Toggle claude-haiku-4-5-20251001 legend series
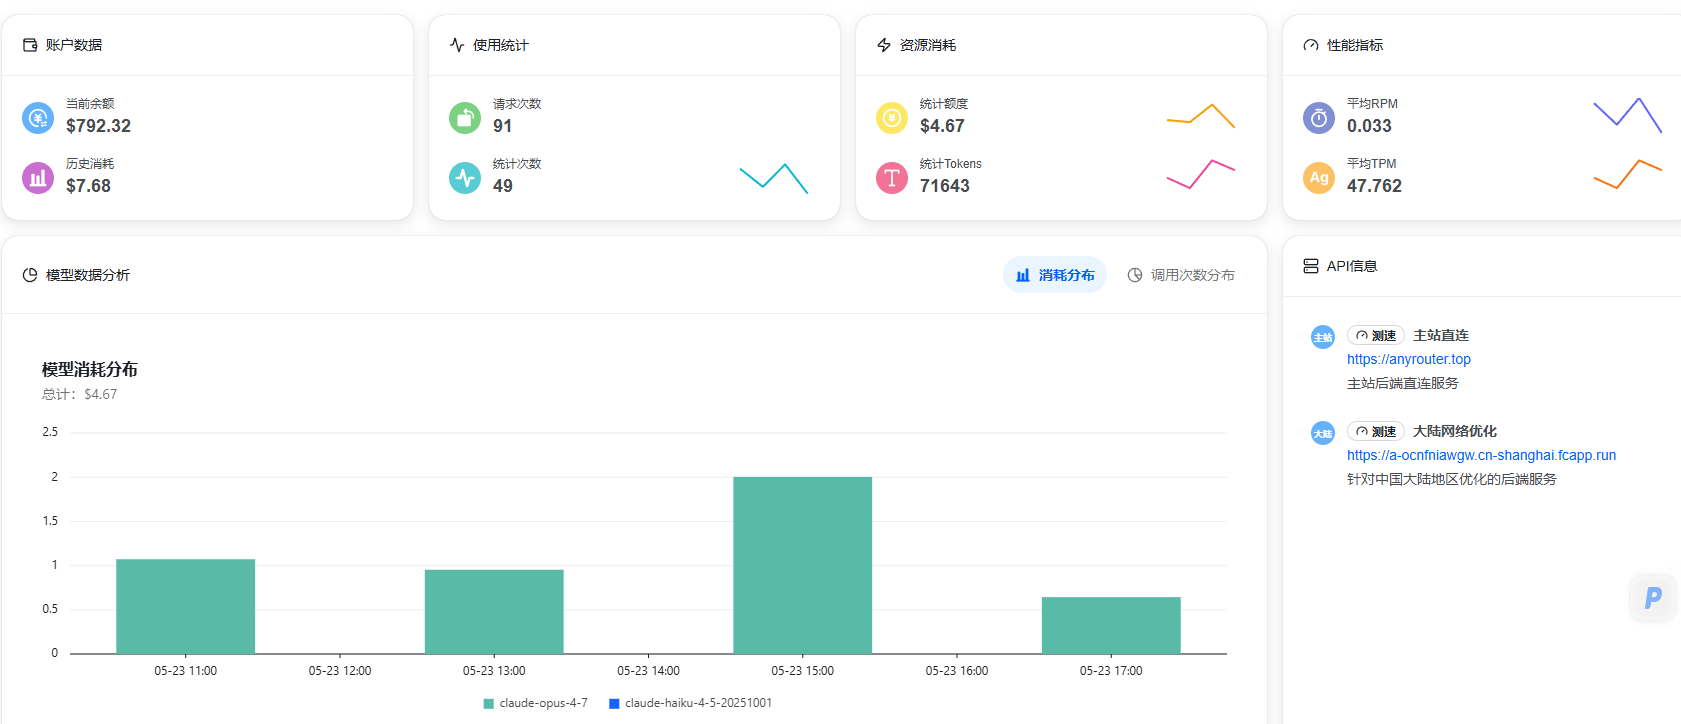 [690, 703]
